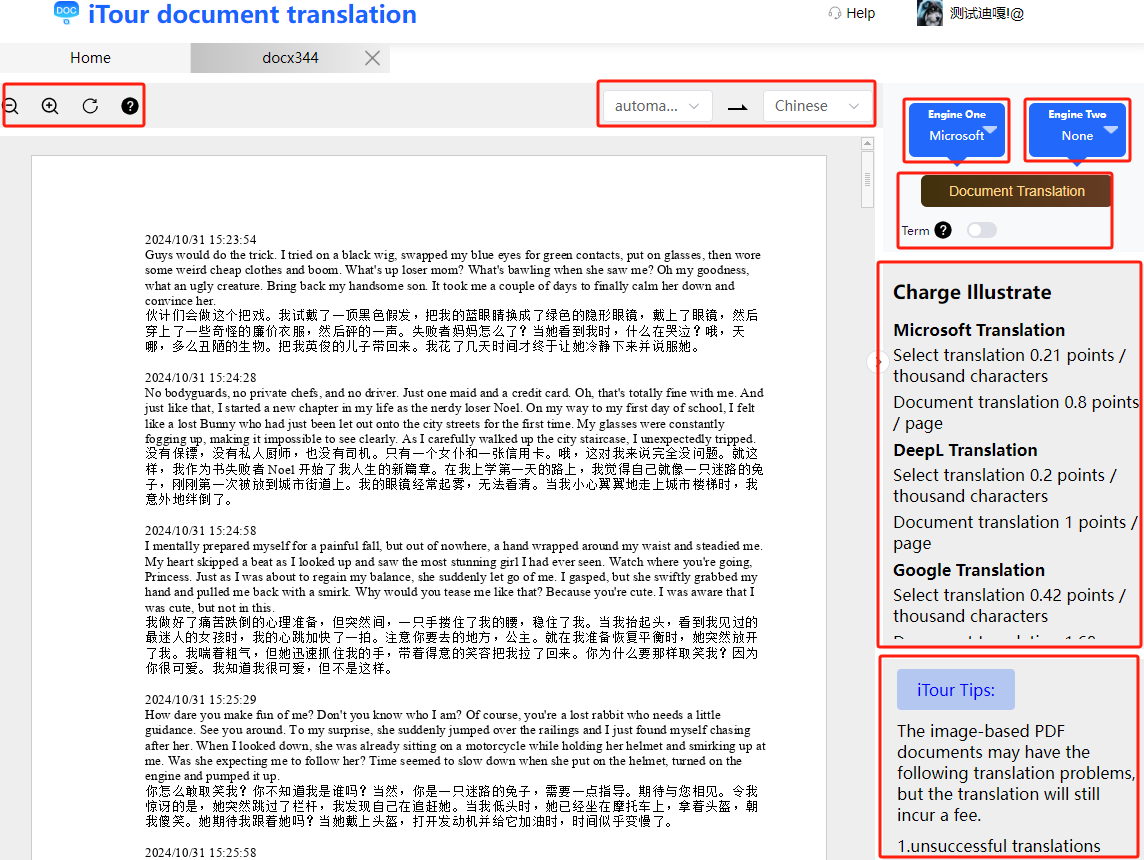Click the rotate/refresh document icon
Screen dimensions: 1144x860
pos(90,106)
